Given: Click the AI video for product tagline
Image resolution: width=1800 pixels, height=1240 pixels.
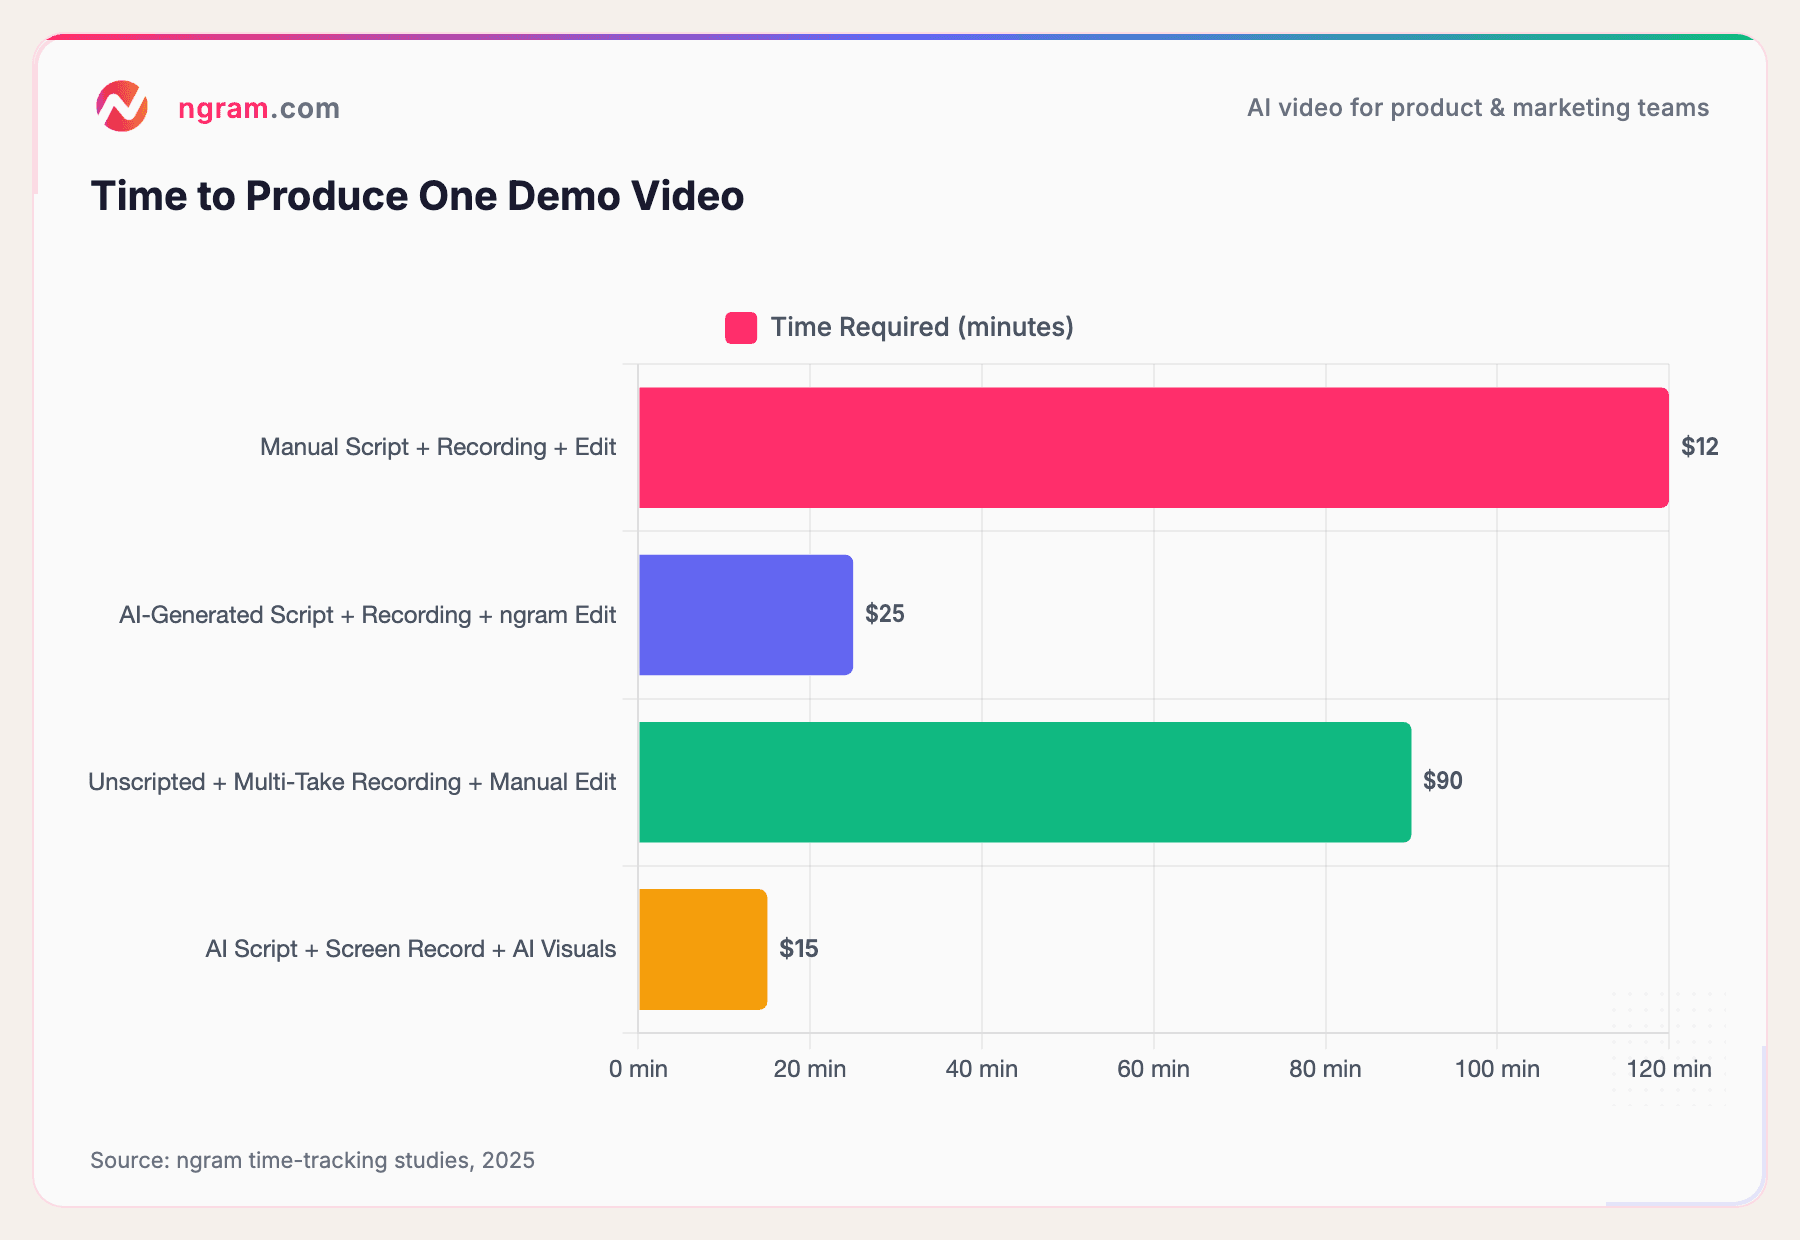Looking at the screenshot, I should tap(1477, 108).
